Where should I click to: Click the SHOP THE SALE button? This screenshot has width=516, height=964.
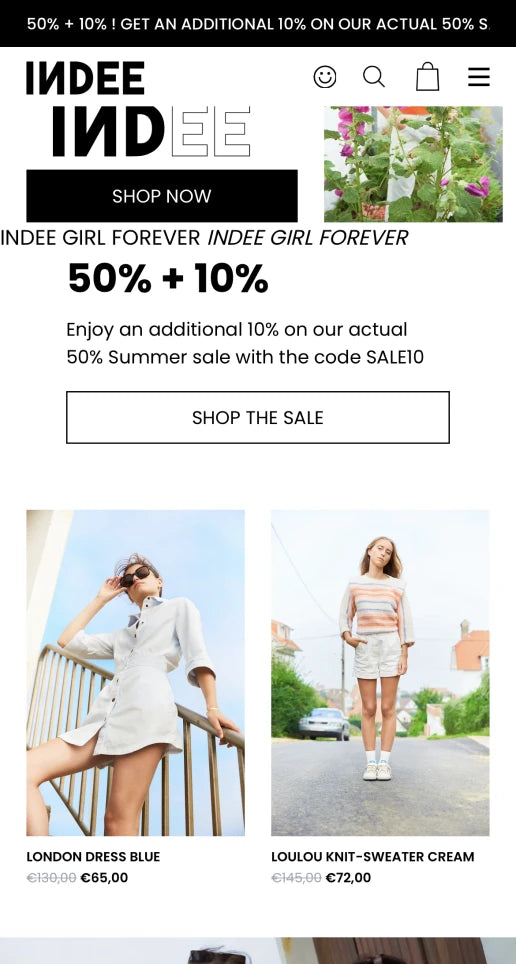click(x=258, y=417)
